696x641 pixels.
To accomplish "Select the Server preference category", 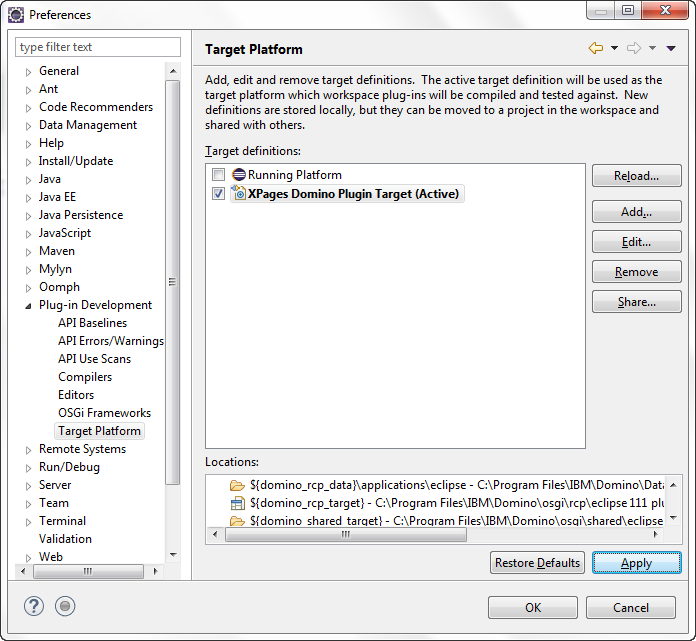I will (55, 485).
